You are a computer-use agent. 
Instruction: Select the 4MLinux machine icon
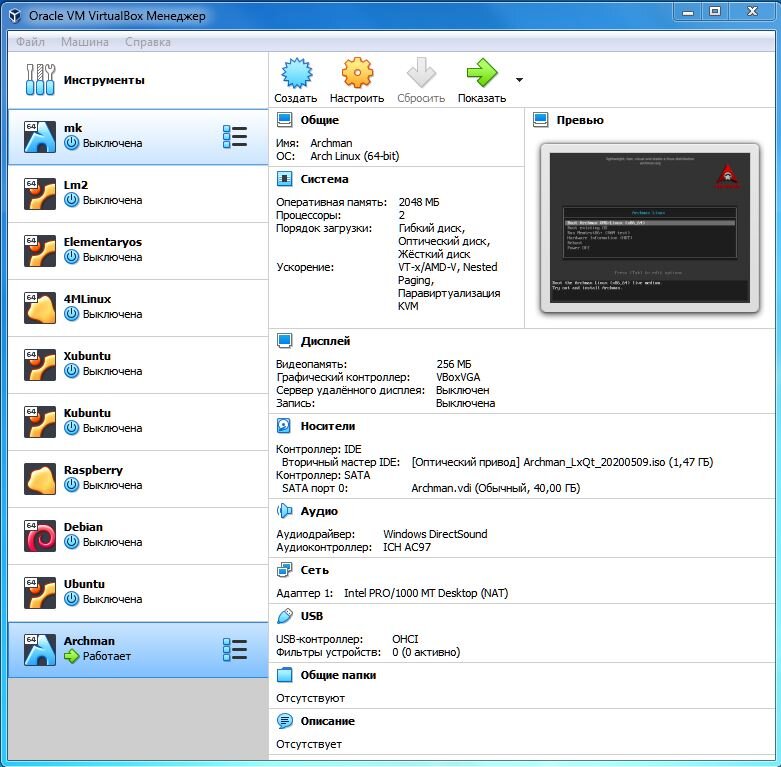40,308
